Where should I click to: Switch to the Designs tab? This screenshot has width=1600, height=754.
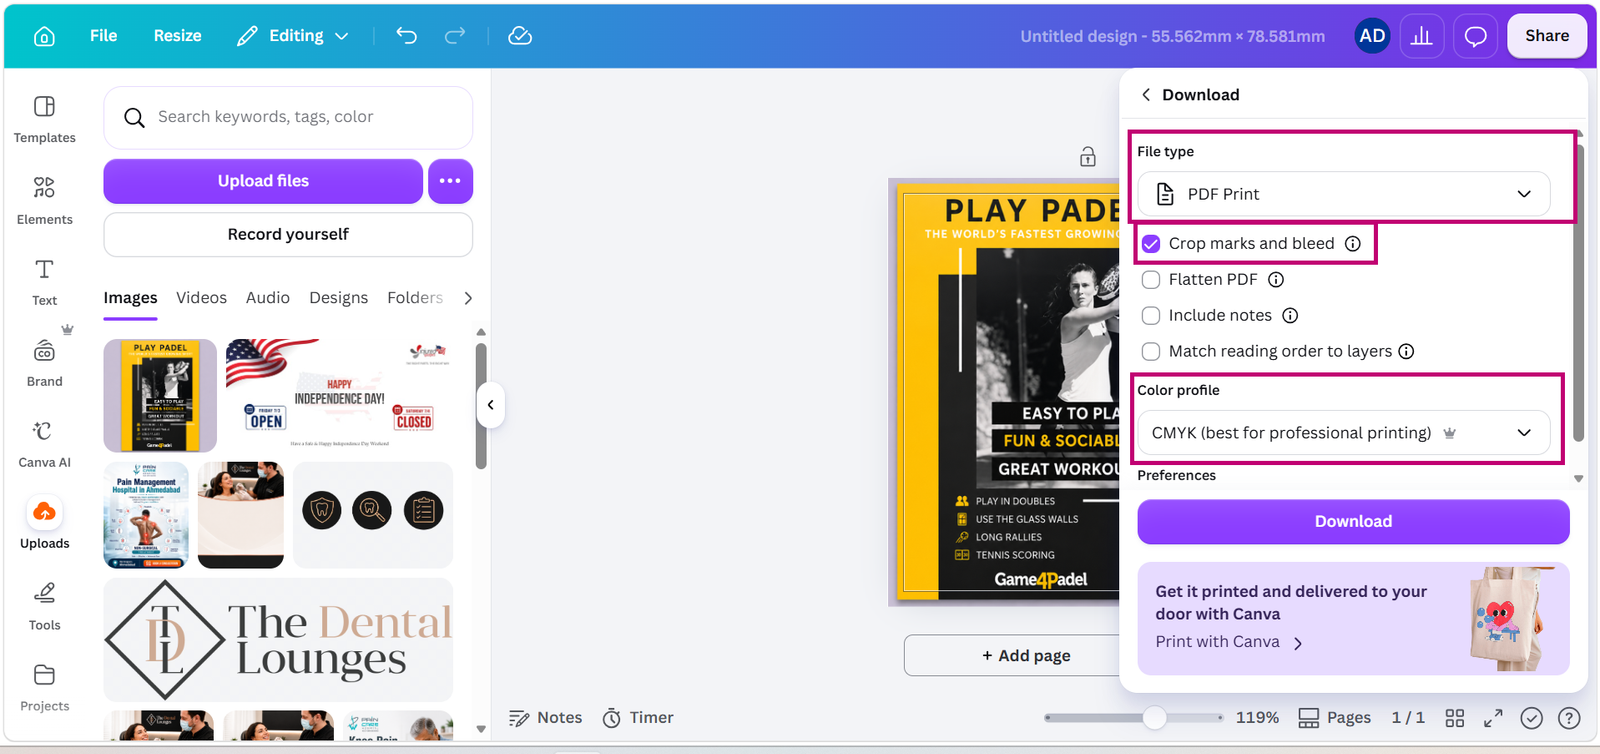(338, 298)
